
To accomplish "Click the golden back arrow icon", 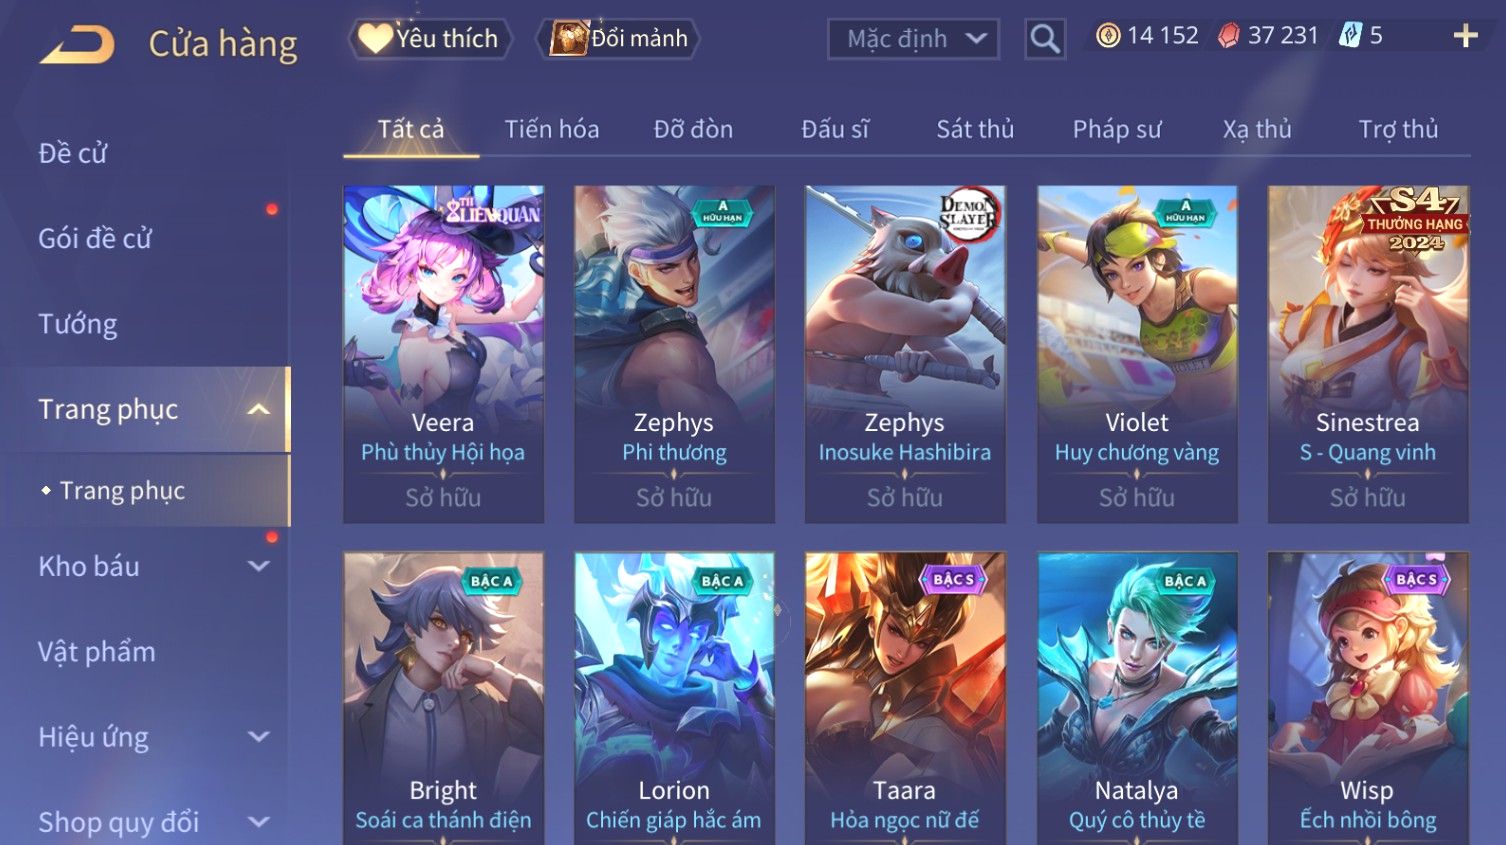I will pyautogui.click(x=77, y=45).
